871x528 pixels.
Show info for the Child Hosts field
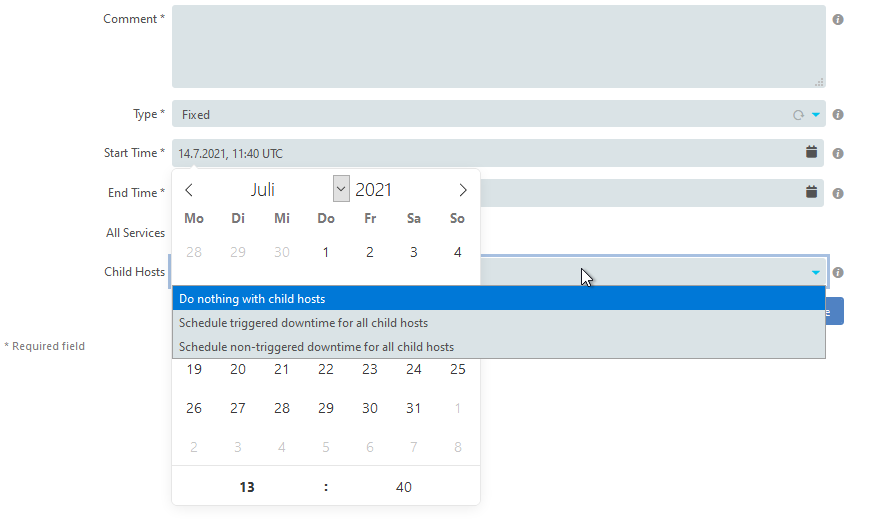(x=838, y=272)
